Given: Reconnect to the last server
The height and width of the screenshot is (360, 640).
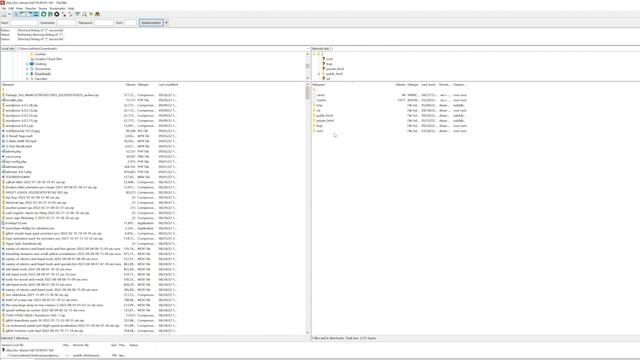Looking at the screenshot, I should pyautogui.click(x=70, y=14).
